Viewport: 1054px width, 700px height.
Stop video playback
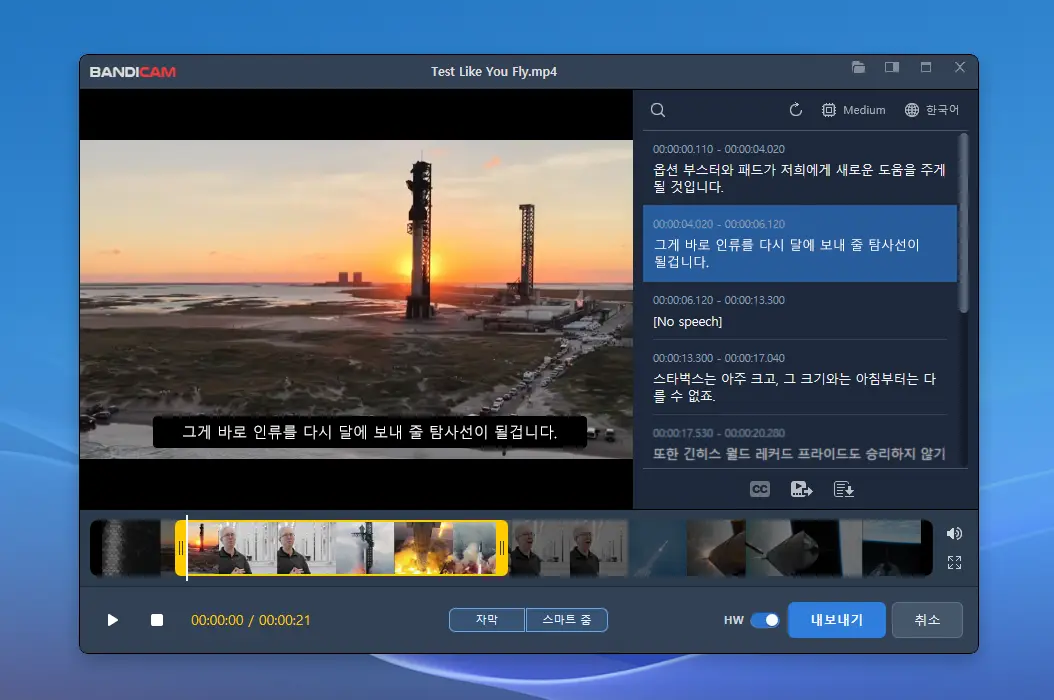click(x=157, y=620)
